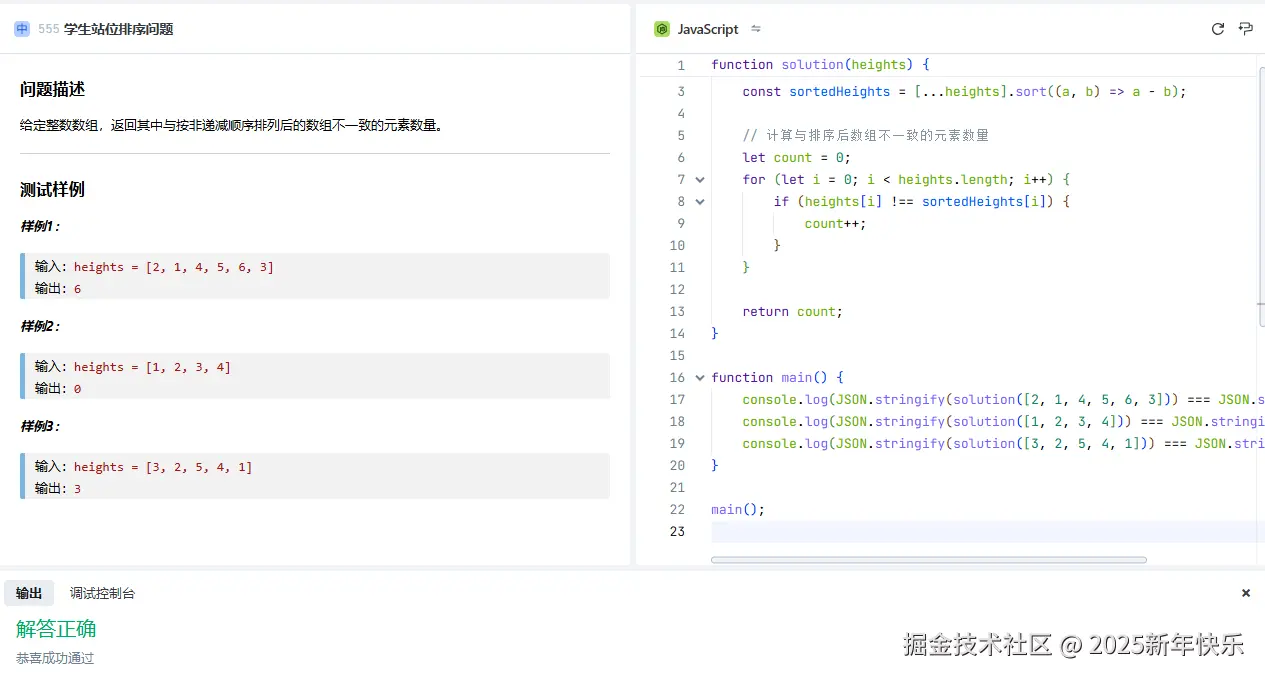Image resolution: width=1265 pixels, height=679 pixels.
Task: Open the 调试控制台 tab
Action: point(102,593)
